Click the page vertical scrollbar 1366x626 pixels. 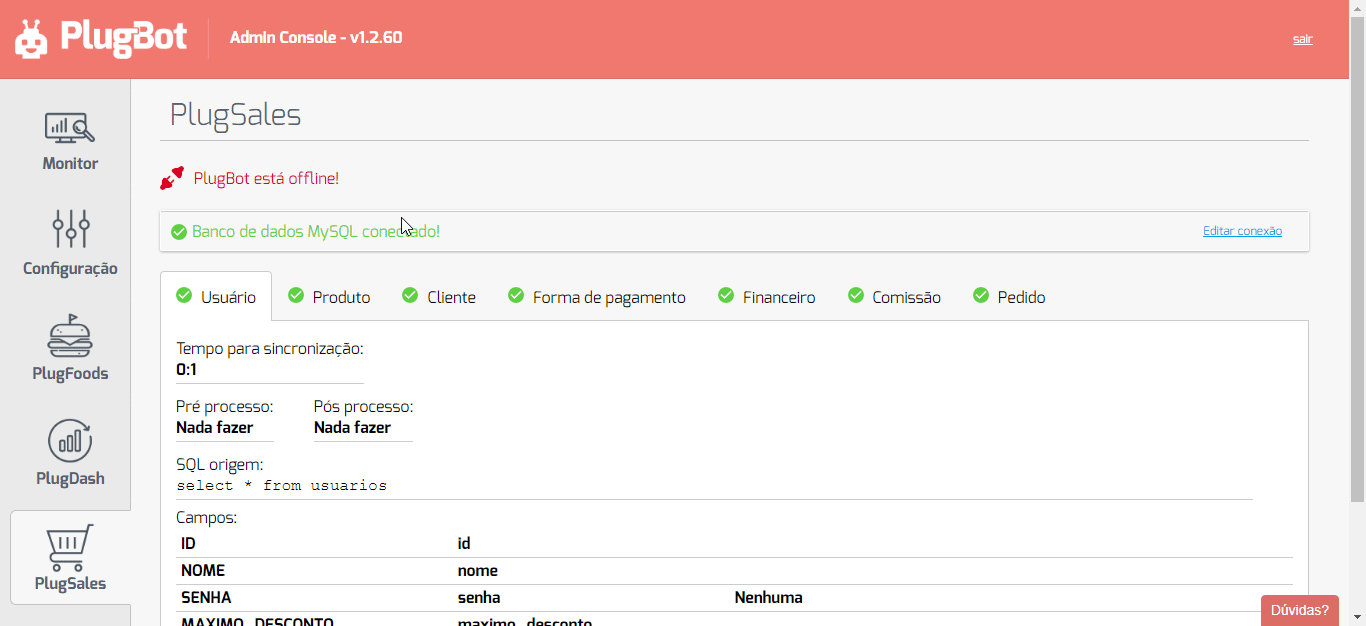point(1357,260)
